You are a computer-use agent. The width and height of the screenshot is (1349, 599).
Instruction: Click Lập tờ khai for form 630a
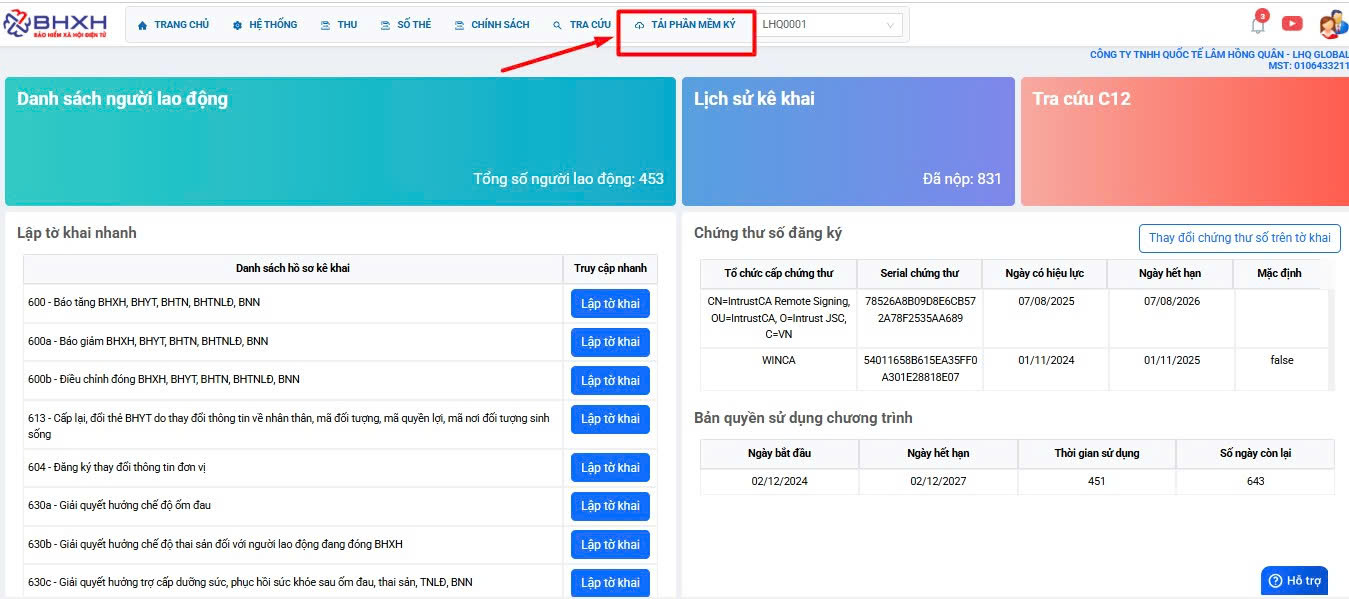[x=610, y=507]
